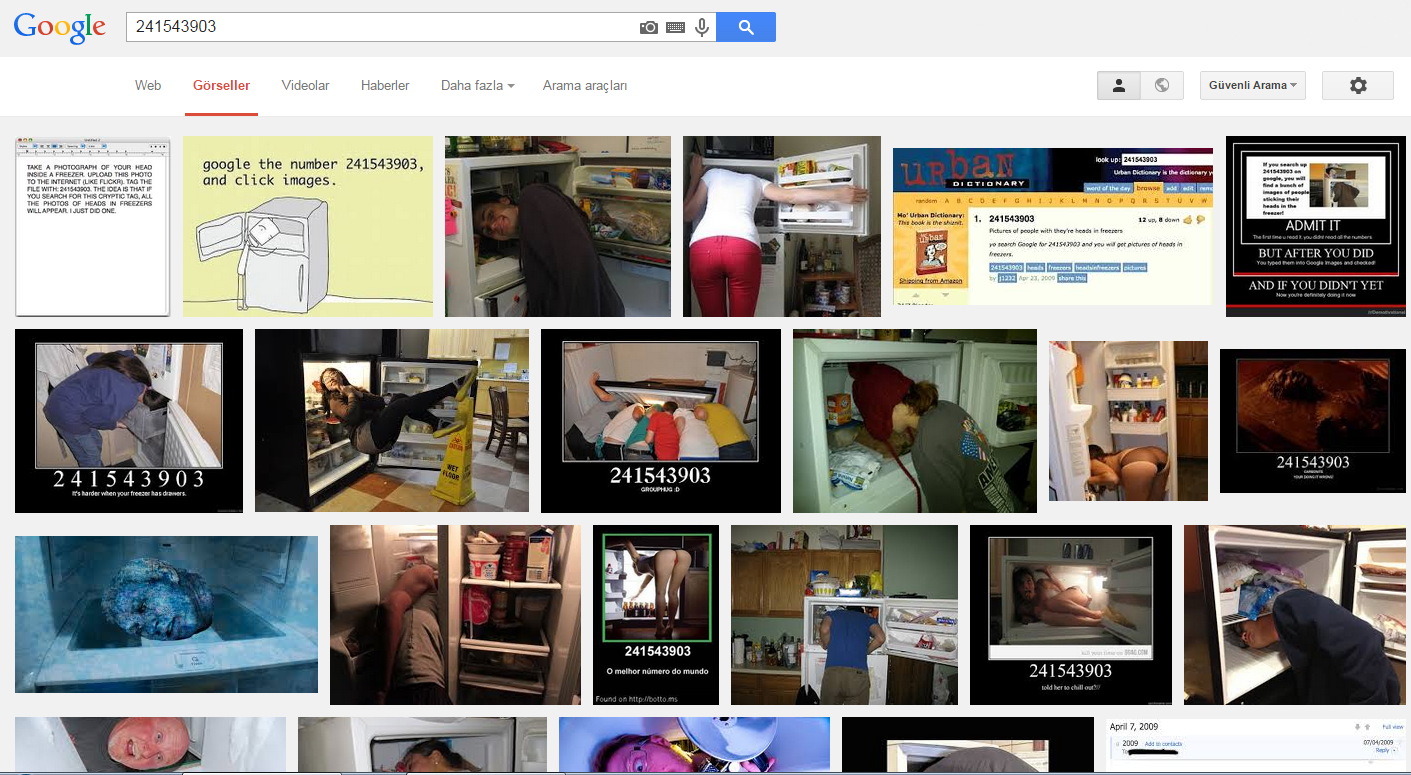Switch to global results globe icon
This screenshot has height=775, width=1411.
1161,86
